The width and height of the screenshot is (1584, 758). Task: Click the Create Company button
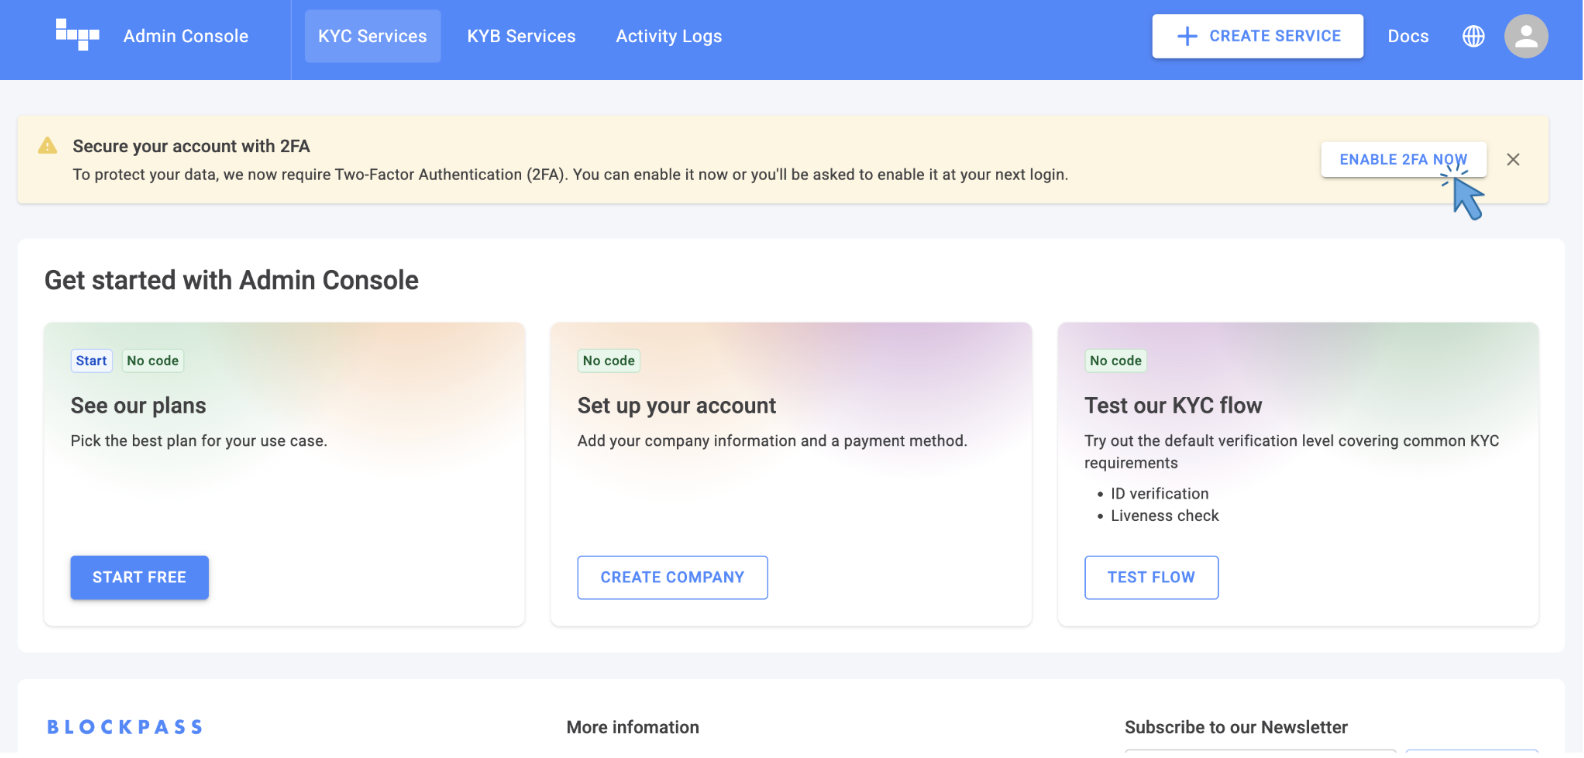coord(672,577)
